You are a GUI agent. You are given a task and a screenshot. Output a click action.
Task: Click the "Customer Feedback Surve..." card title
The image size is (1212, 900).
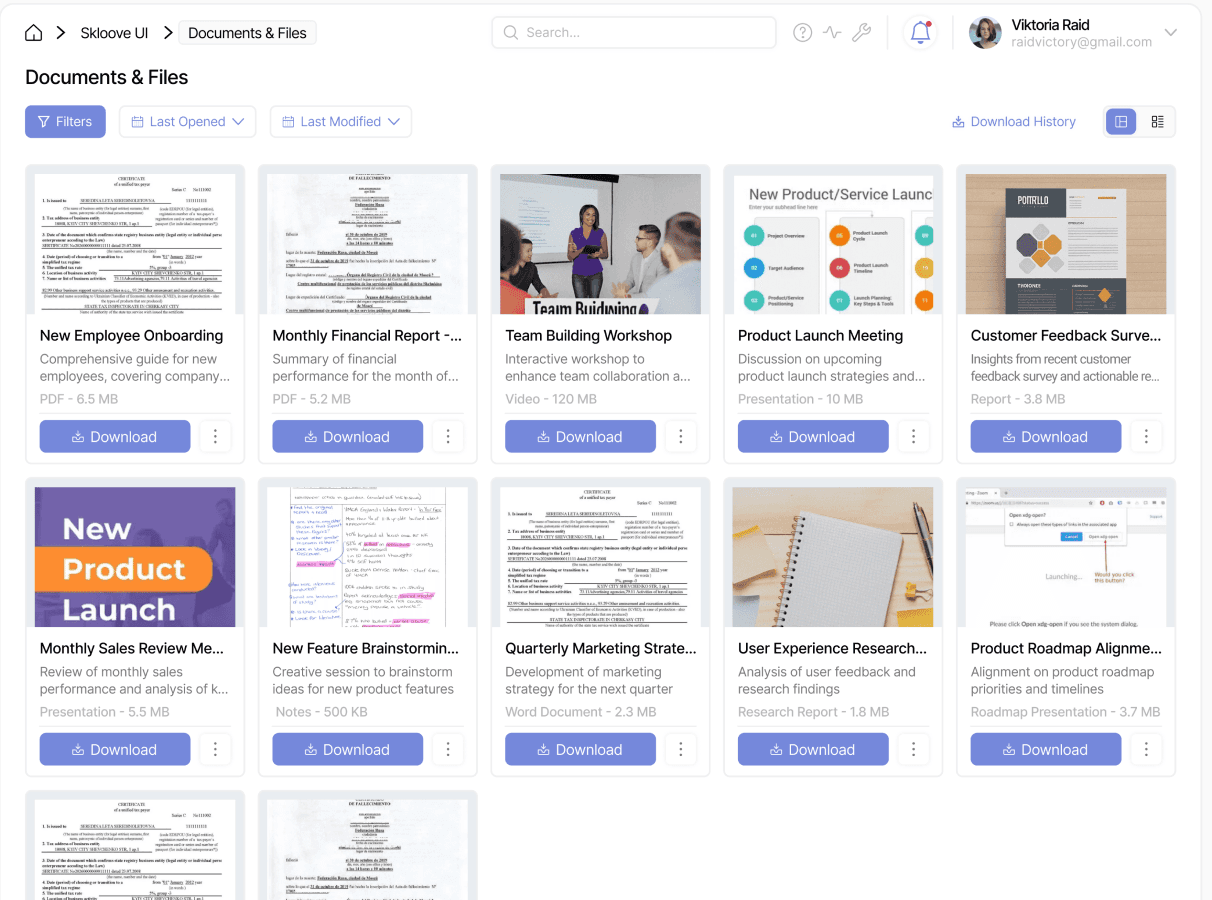click(x=1066, y=336)
